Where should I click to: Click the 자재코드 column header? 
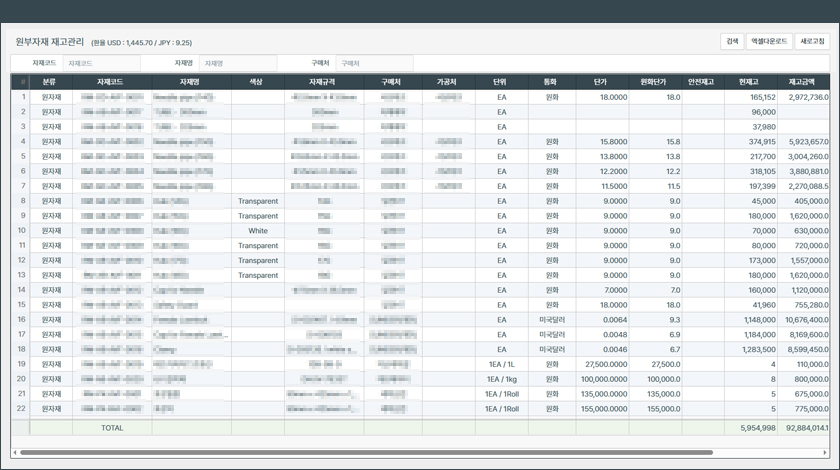(x=110, y=82)
